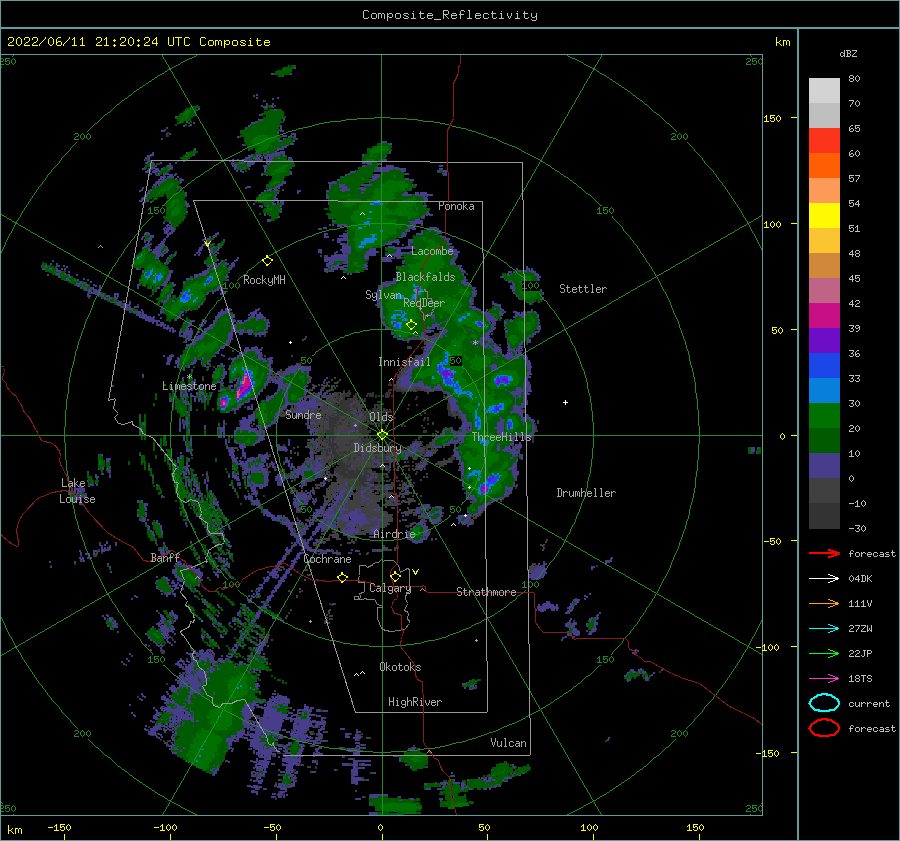
Task: Click the dBZ legend heading
Action: click(848, 53)
